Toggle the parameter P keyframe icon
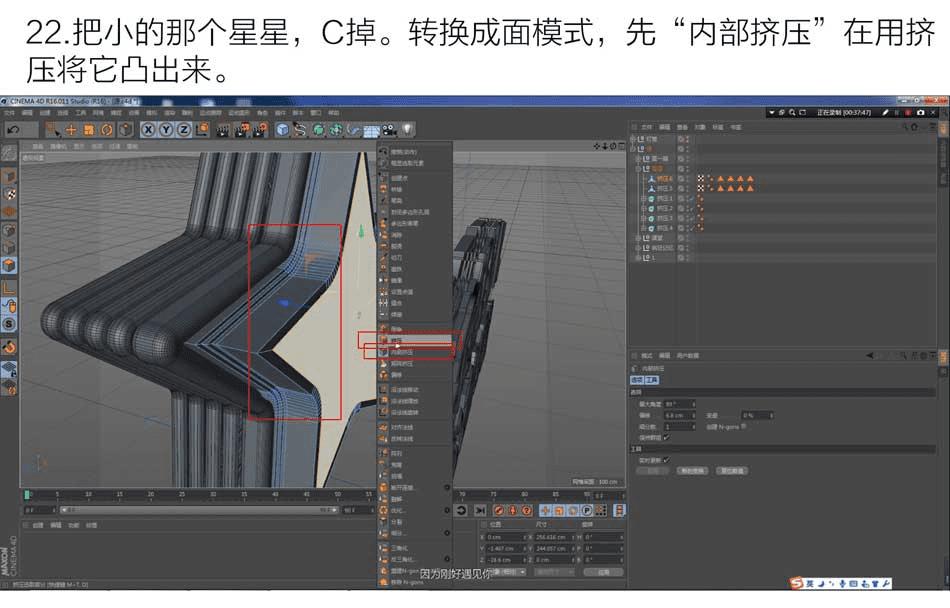The width and height of the screenshot is (950, 608). coord(586,511)
